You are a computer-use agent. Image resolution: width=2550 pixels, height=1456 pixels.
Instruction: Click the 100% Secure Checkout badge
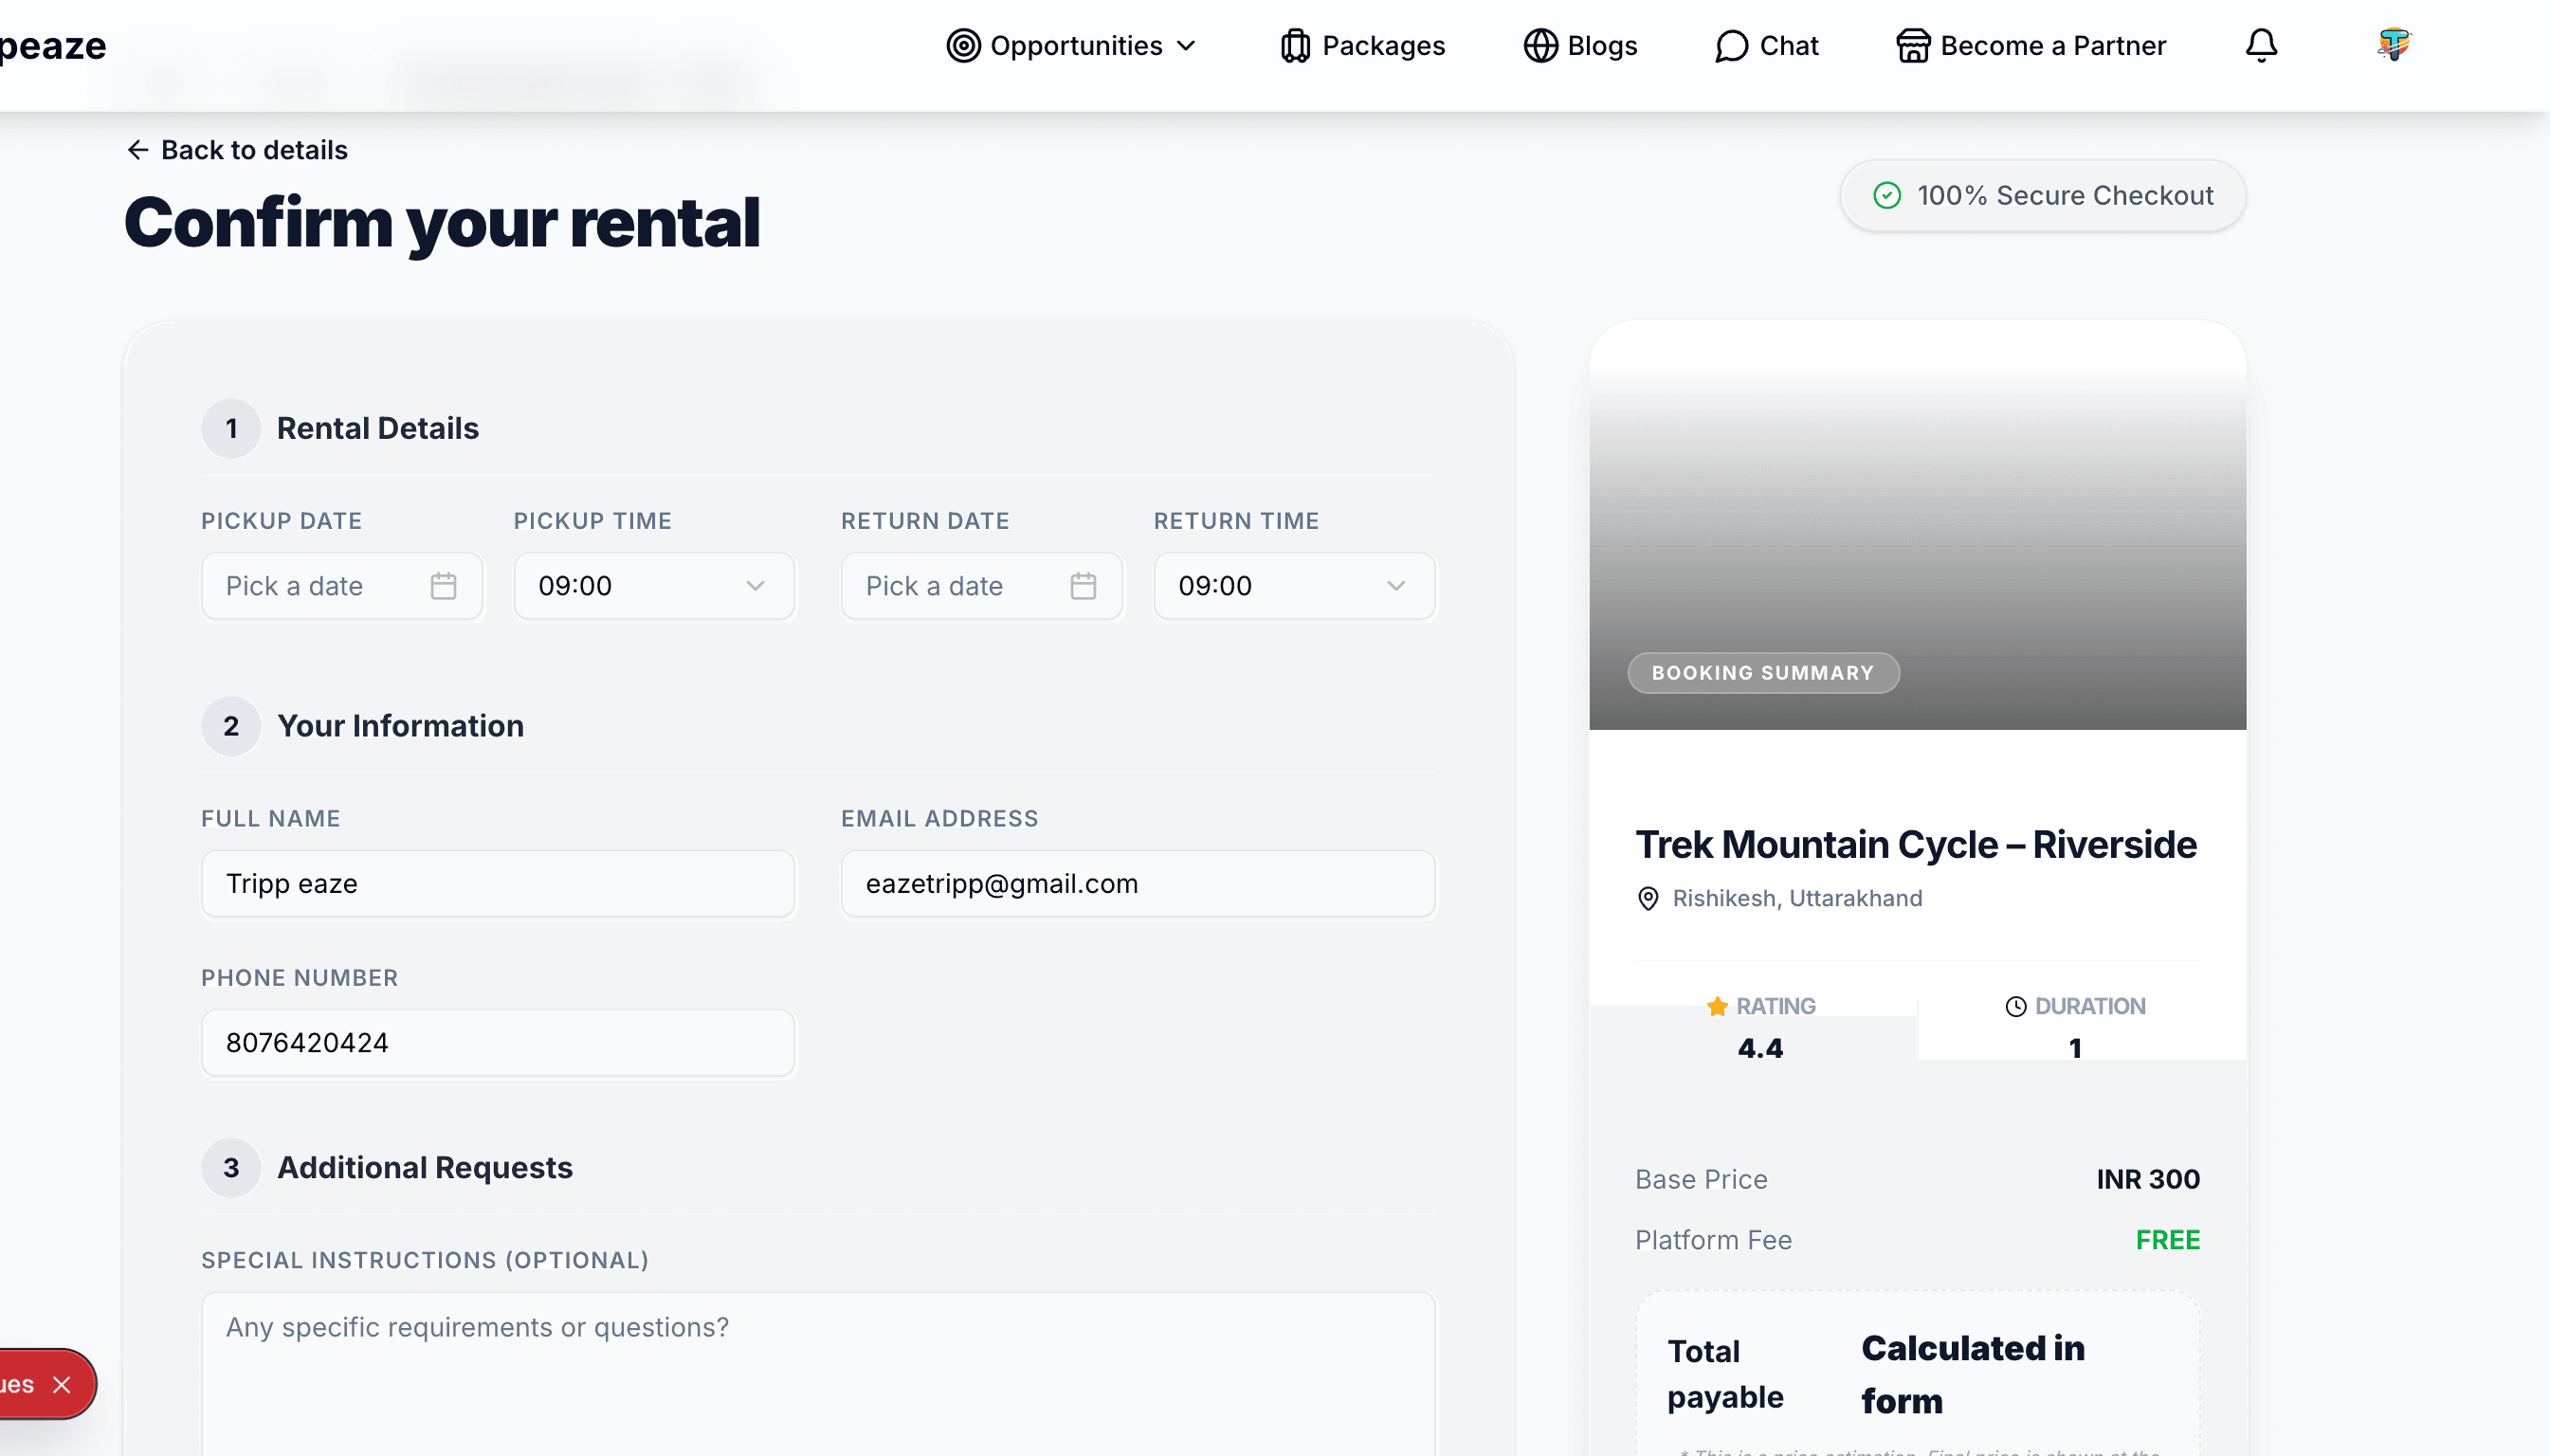[2043, 195]
